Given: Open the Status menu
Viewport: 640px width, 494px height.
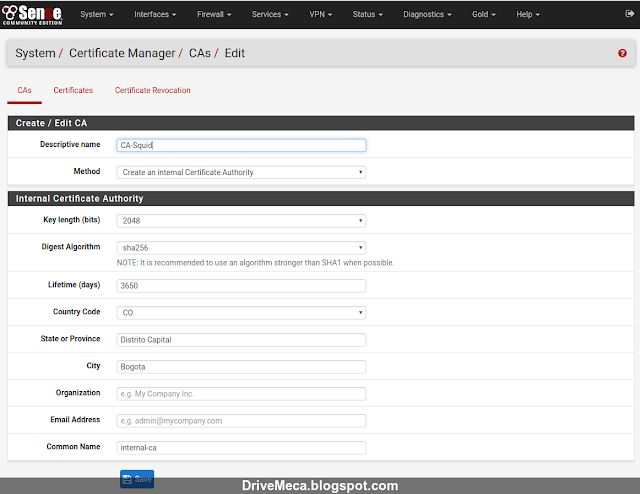Looking at the screenshot, I should pos(367,14).
